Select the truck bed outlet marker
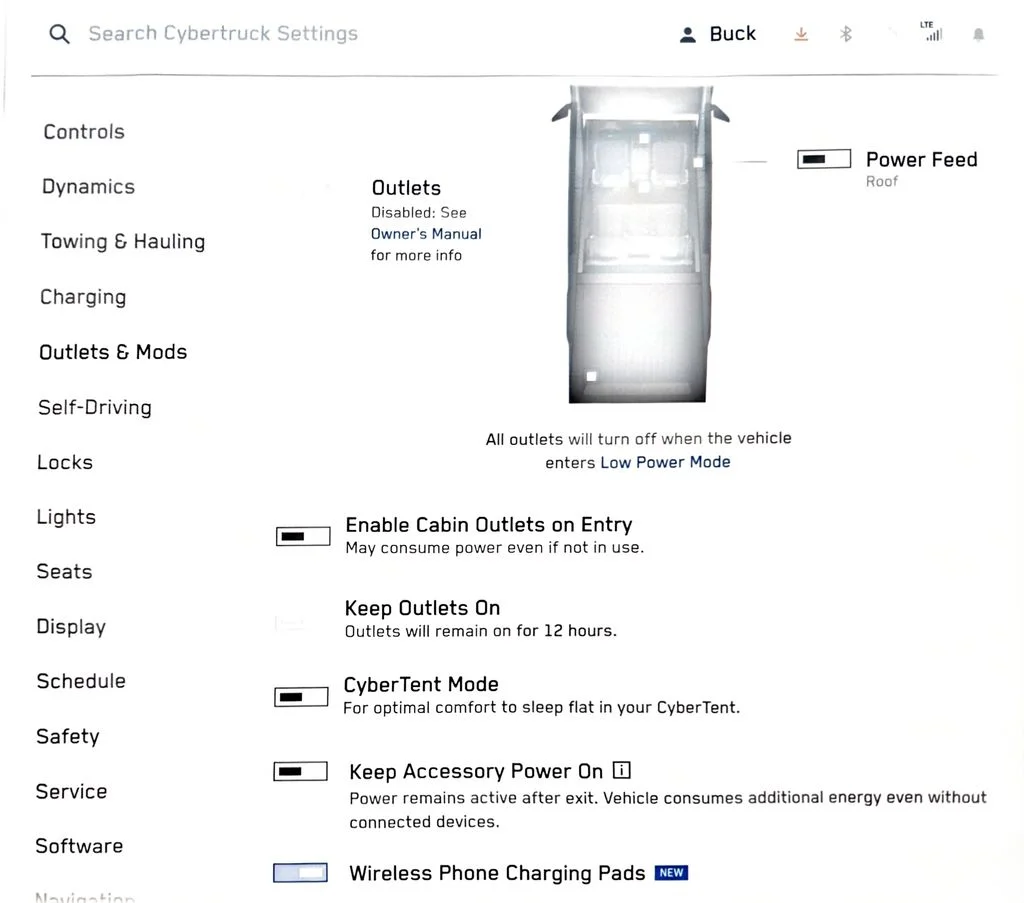1024x903 pixels. (x=592, y=376)
